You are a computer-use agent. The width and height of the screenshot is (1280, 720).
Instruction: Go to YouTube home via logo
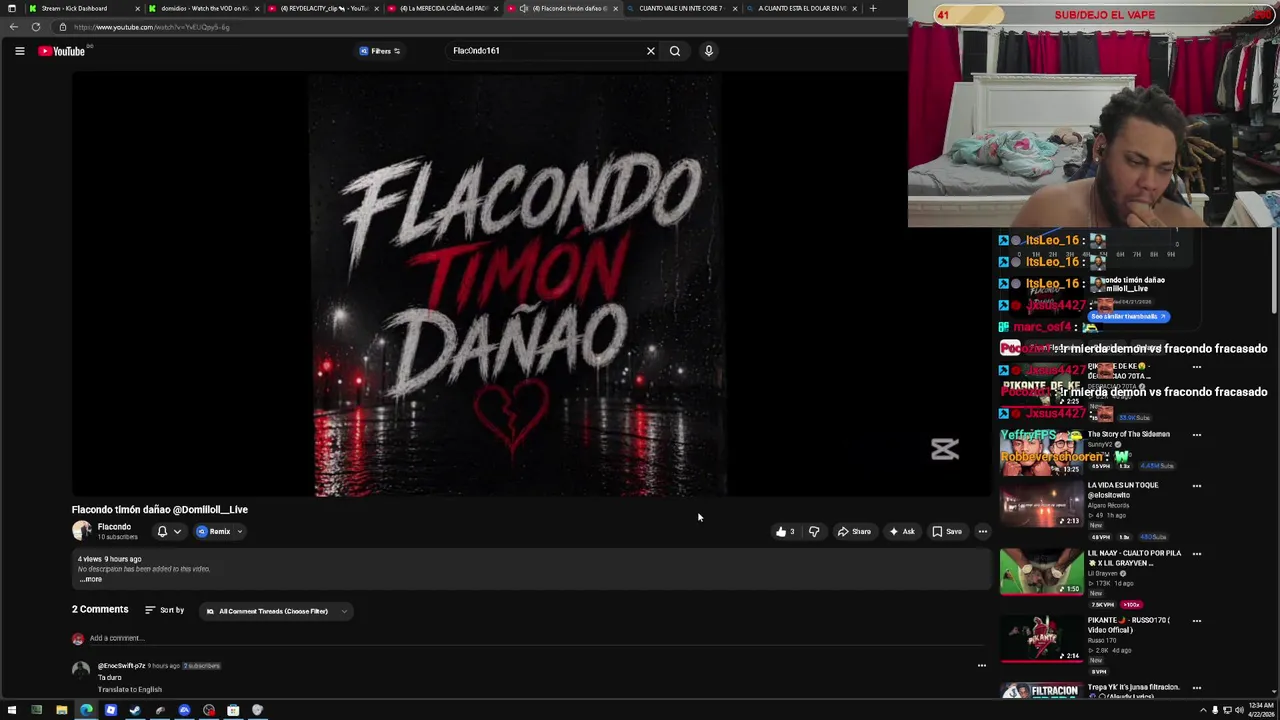tap(62, 51)
